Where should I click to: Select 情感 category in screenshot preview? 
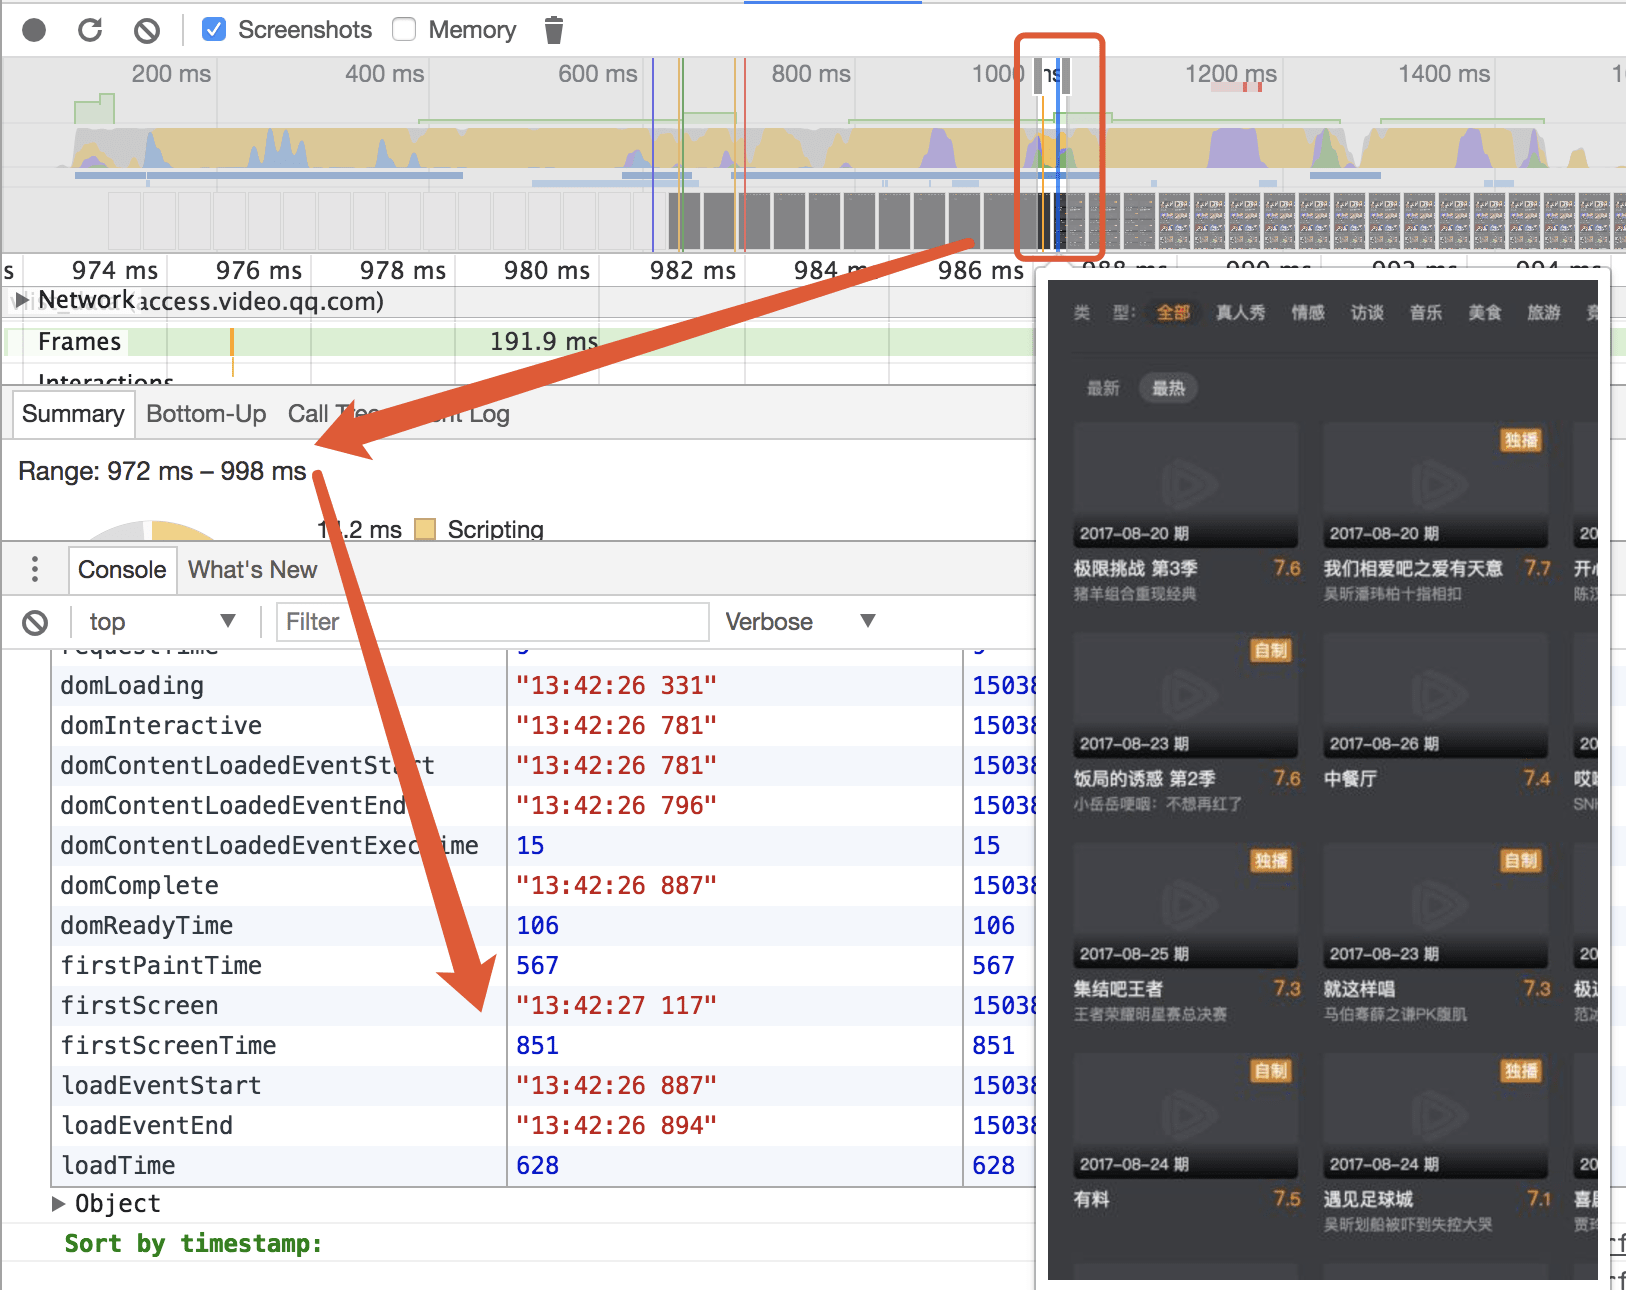[1308, 313]
